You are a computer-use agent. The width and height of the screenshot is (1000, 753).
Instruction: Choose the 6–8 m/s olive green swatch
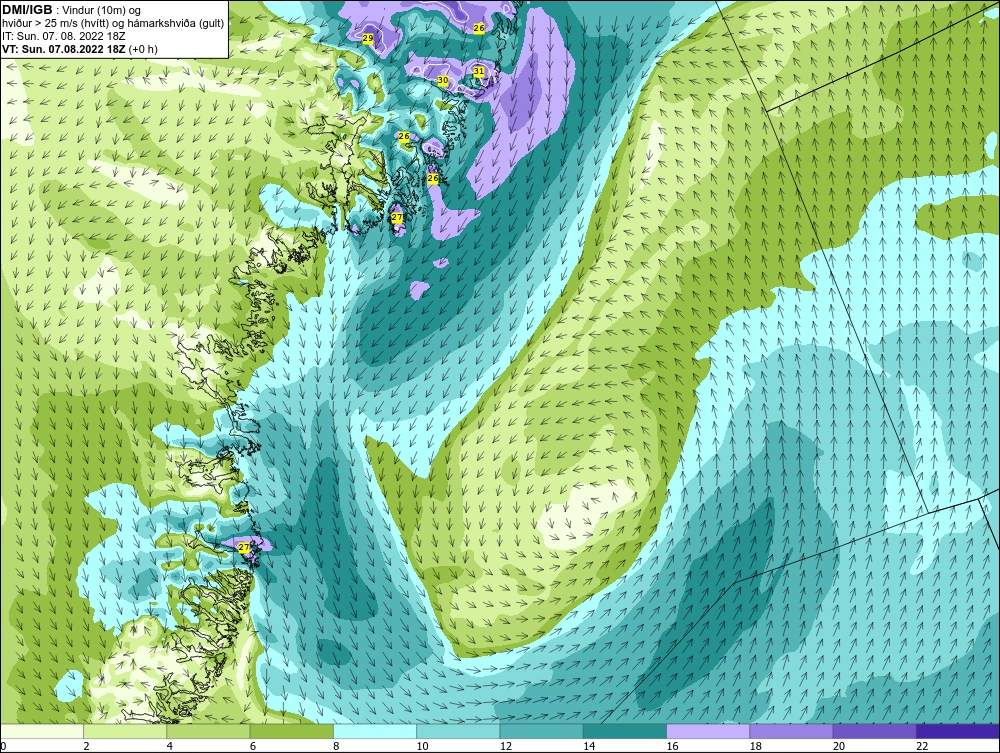291,731
